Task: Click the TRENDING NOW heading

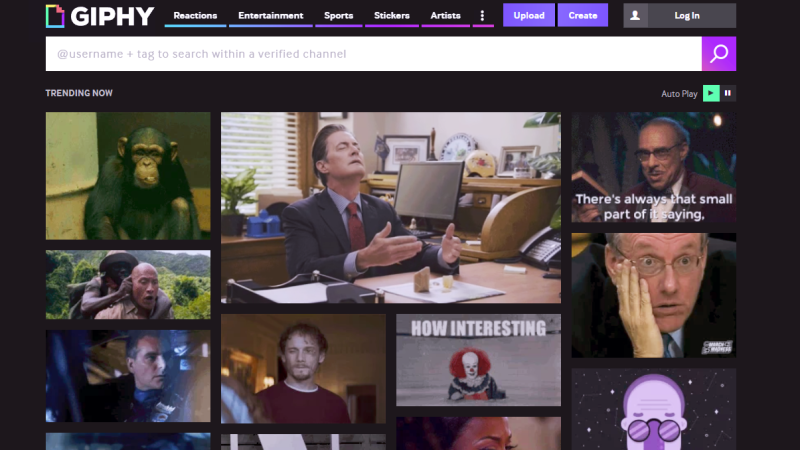Action: pyautogui.click(x=79, y=93)
